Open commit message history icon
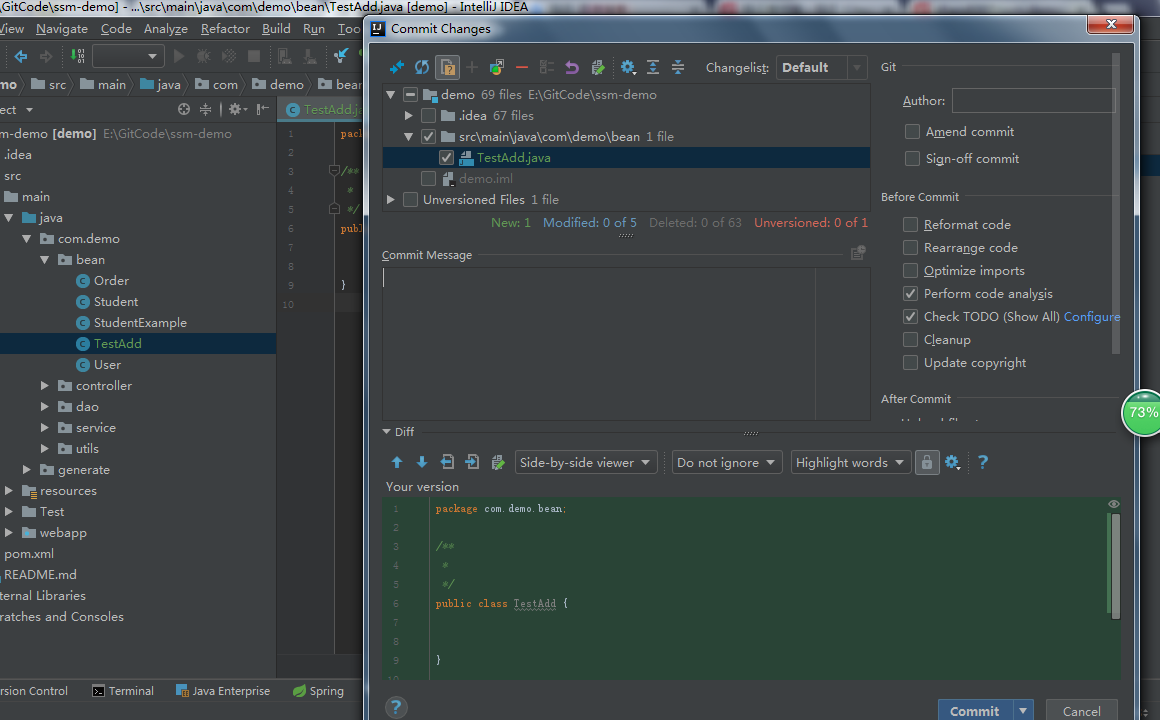The height and width of the screenshot is (720, 1160). [857, 253]
